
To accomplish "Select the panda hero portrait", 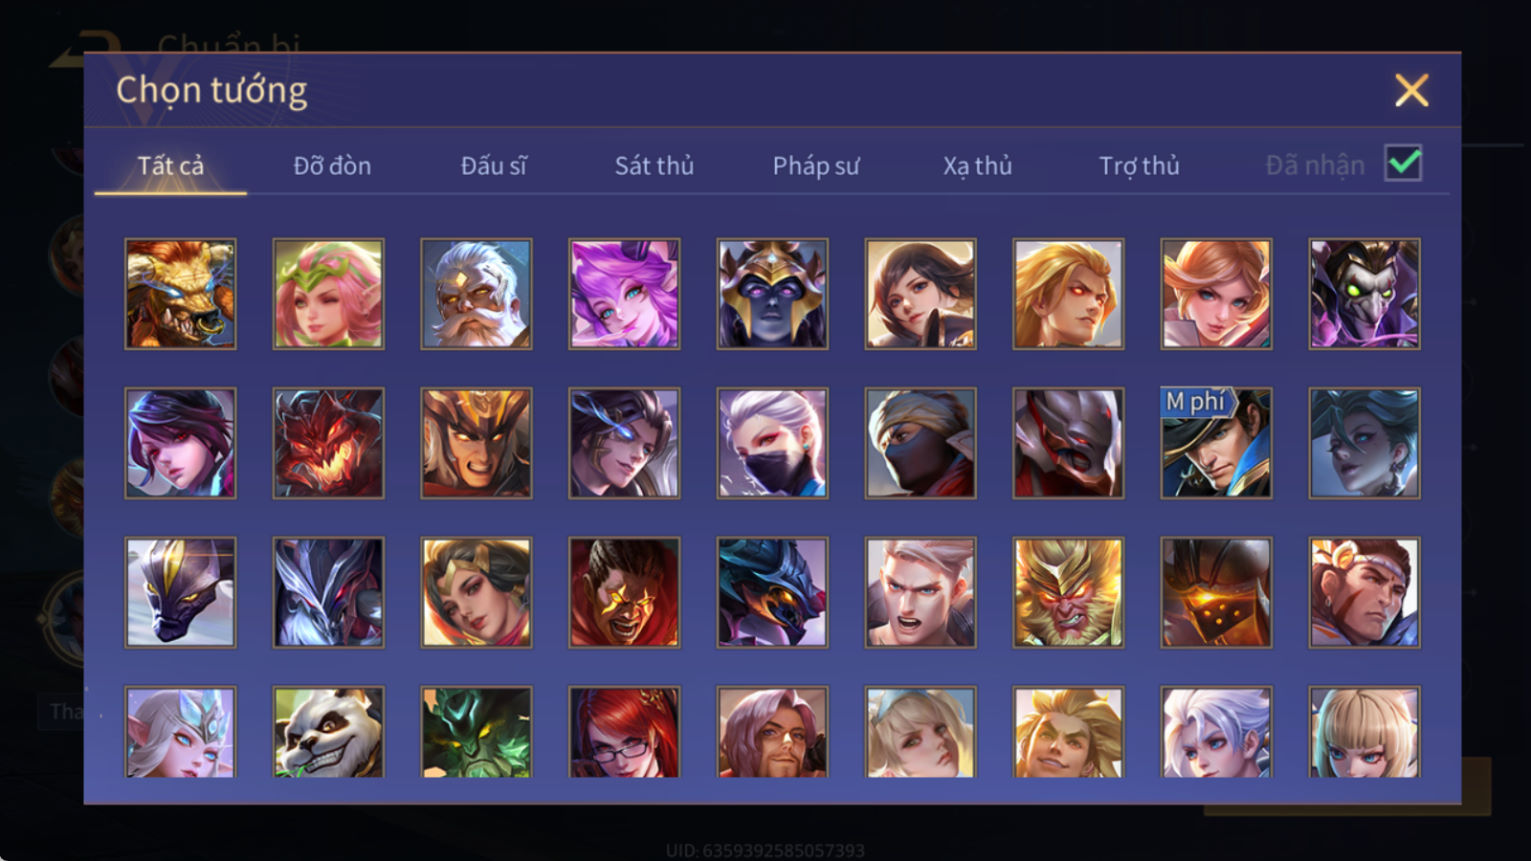I will [328, 732].
